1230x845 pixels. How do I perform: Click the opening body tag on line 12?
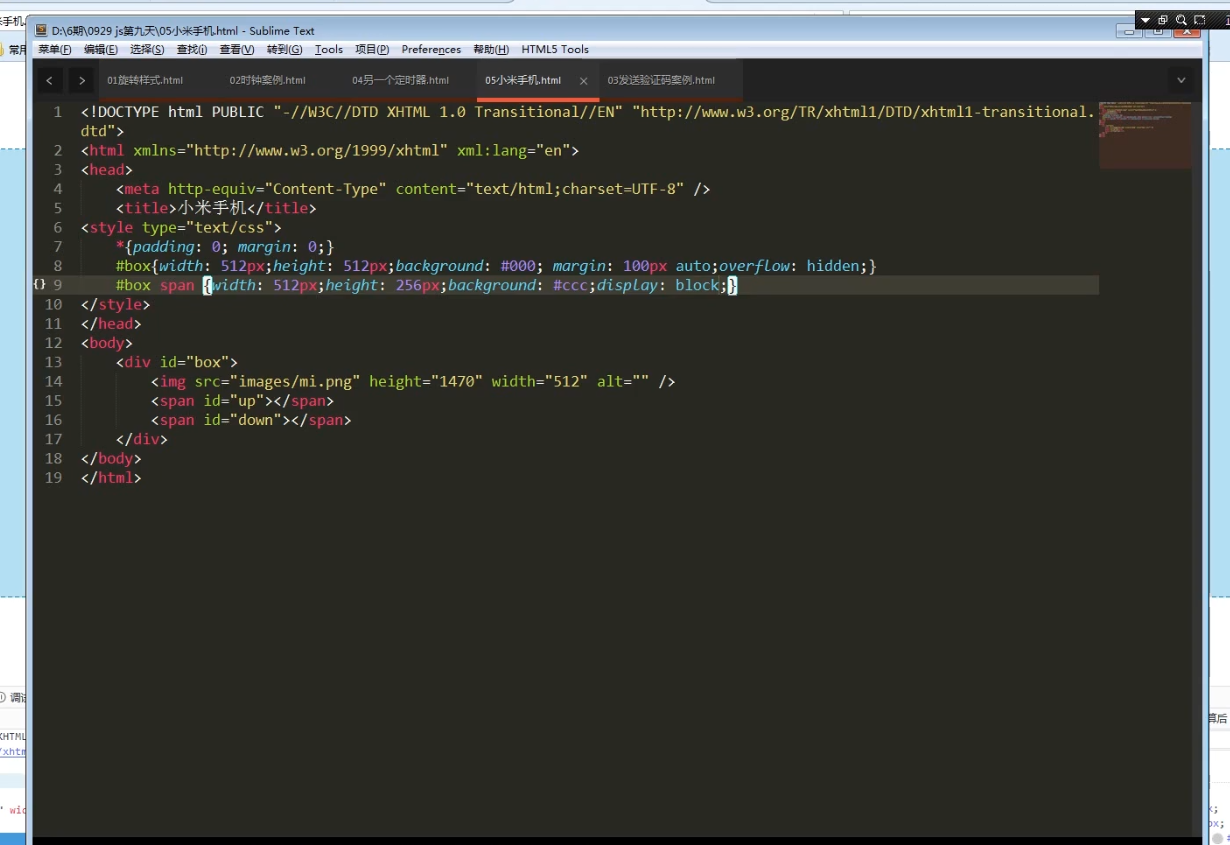[x=107, y=343]
